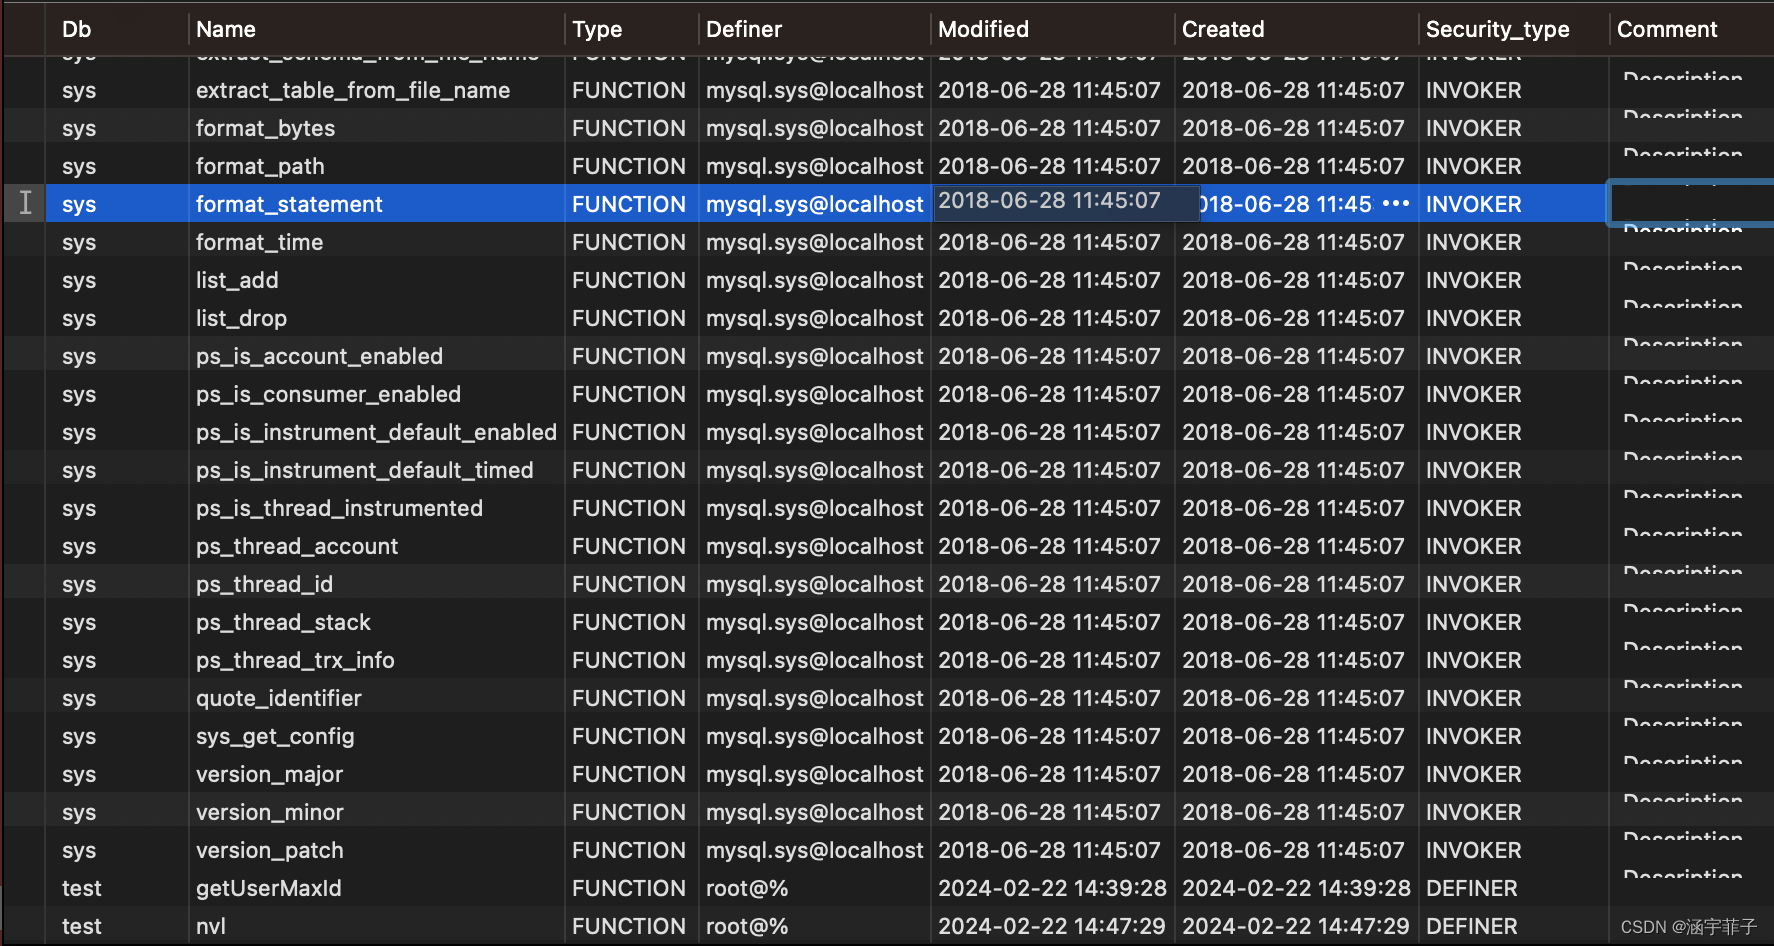Click the I-beam row marker beside format_statement

[25, 203]
